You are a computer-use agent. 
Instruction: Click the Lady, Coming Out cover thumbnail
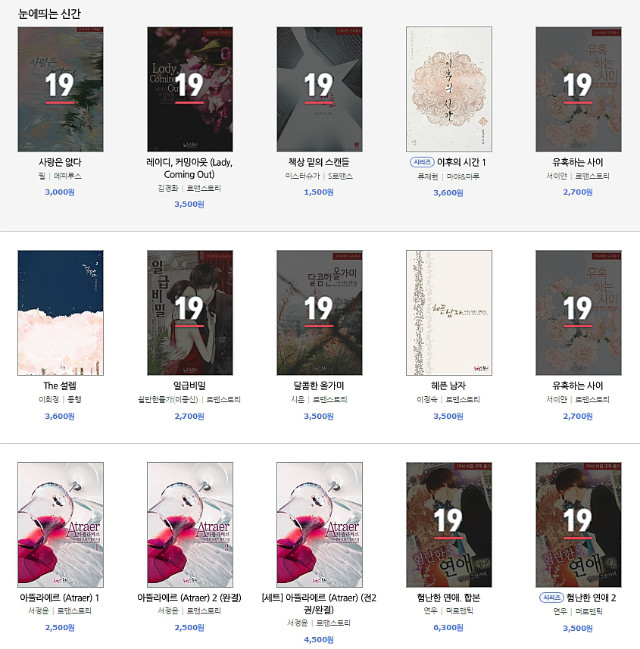(x=190, y=89)
